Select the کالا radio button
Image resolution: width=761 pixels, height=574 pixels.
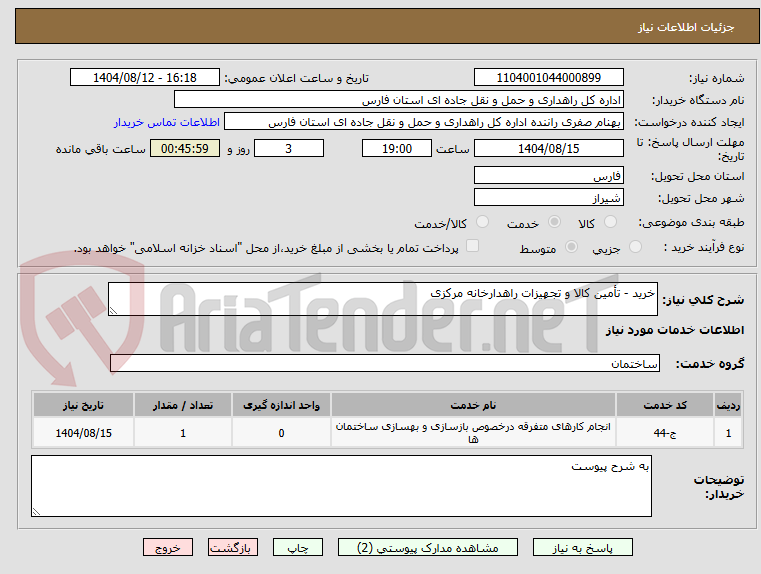[x=610, y=222]
